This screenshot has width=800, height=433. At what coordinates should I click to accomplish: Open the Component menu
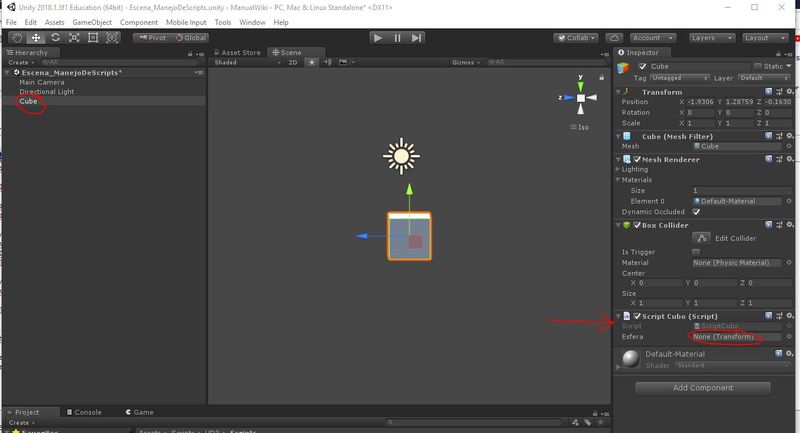click(139, 22)
